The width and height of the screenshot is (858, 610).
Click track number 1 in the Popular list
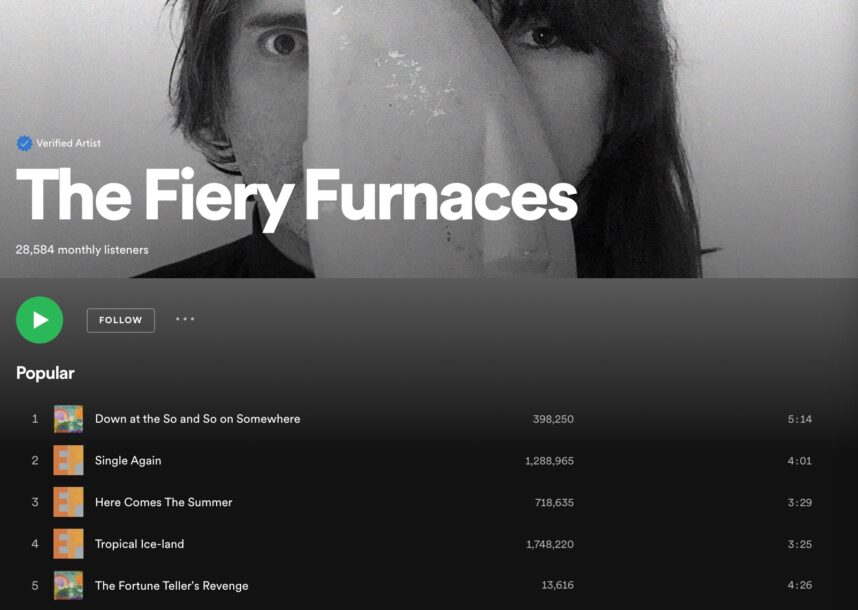point(35,419)
